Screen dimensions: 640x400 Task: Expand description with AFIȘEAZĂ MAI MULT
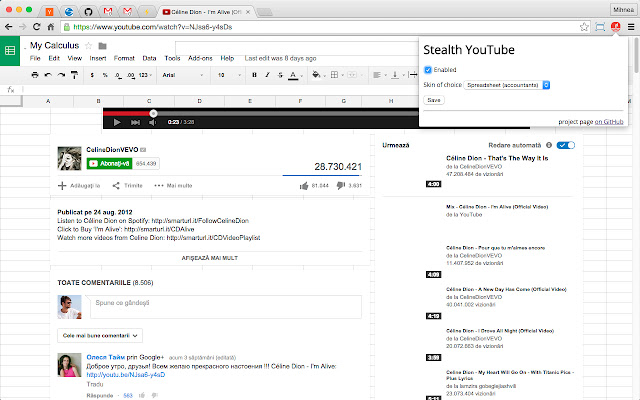(x=210, y=258)
